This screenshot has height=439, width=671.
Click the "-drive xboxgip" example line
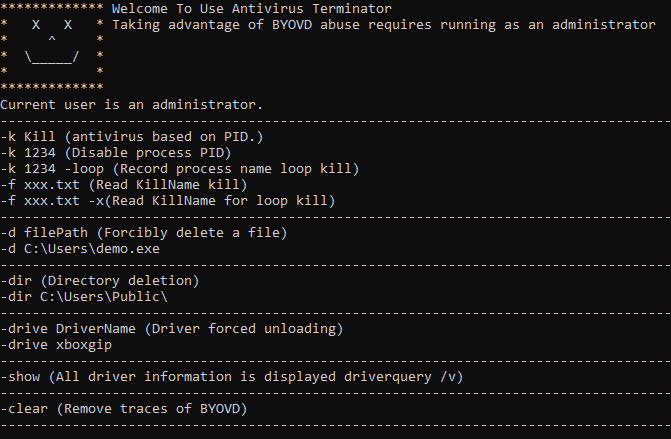tap(56, 345)
